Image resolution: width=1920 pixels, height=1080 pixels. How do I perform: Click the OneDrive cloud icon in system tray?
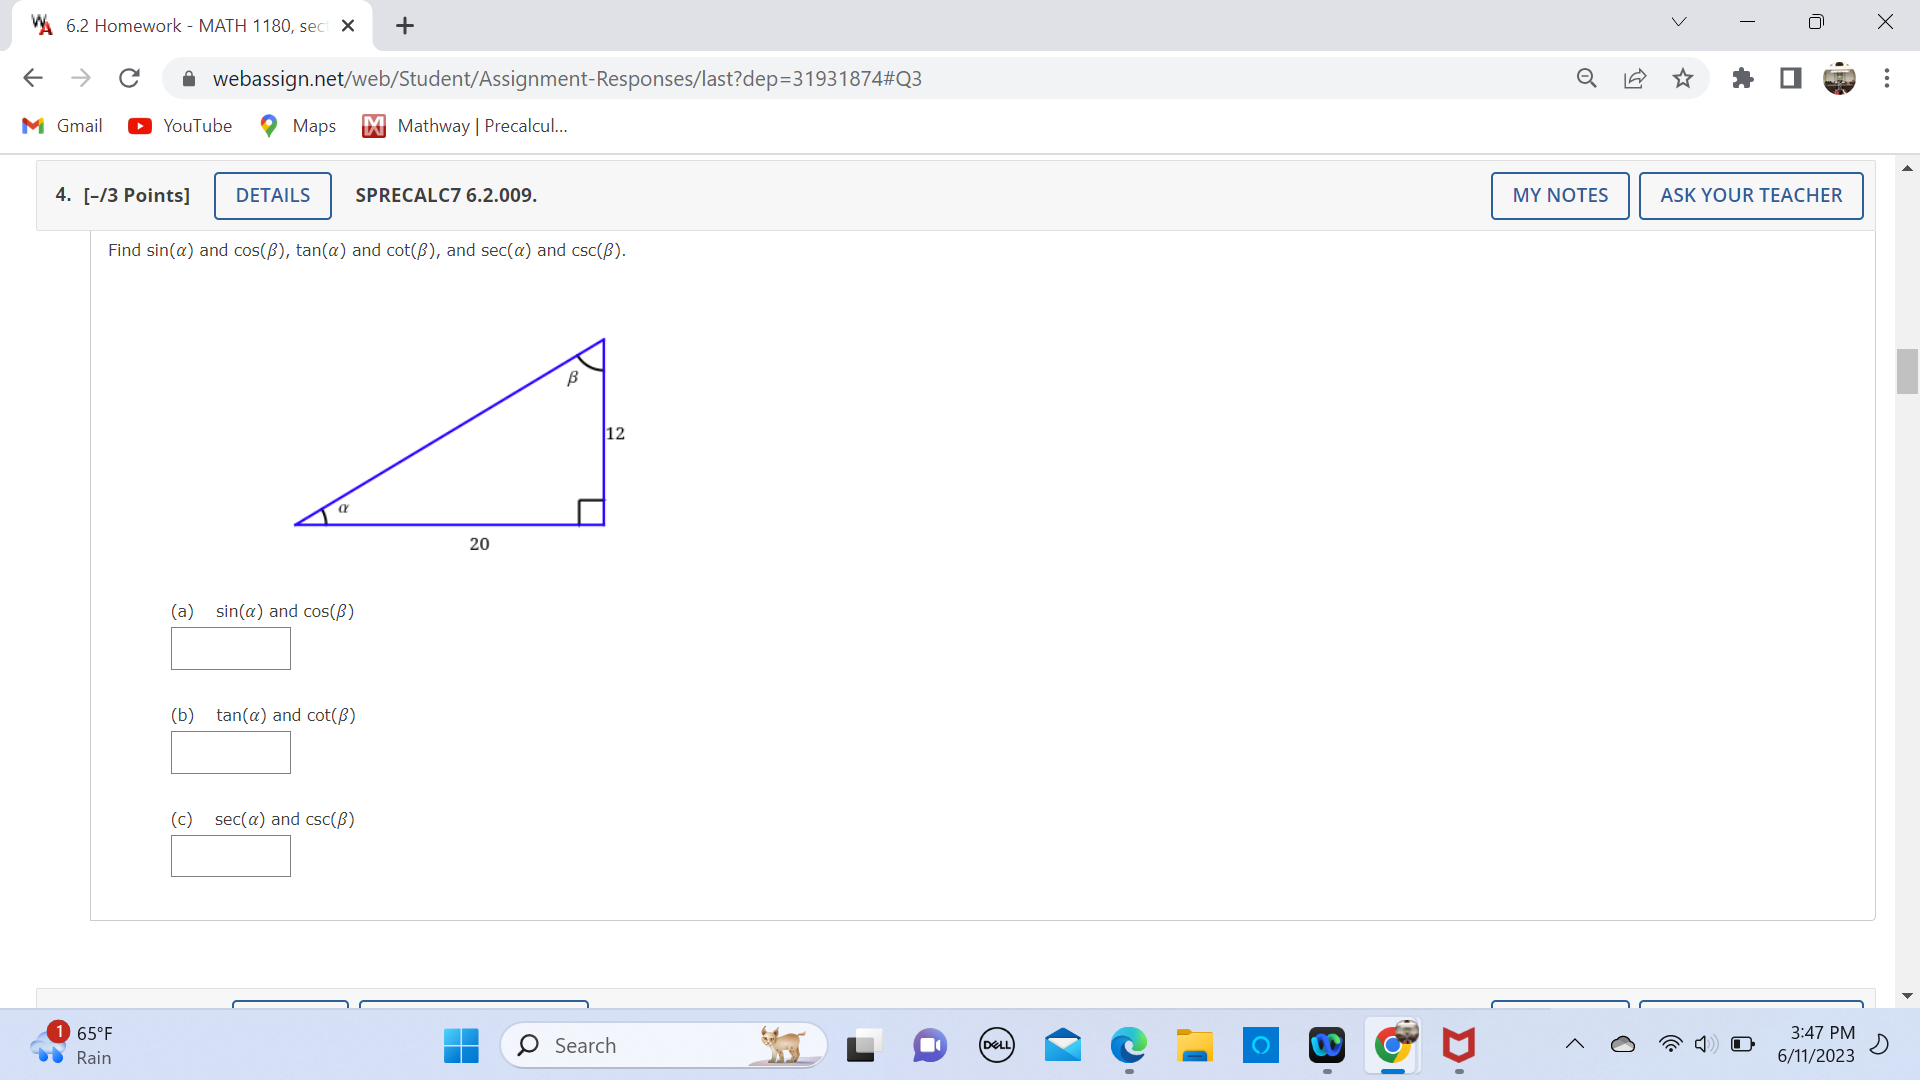[x=1623, y=1045]
